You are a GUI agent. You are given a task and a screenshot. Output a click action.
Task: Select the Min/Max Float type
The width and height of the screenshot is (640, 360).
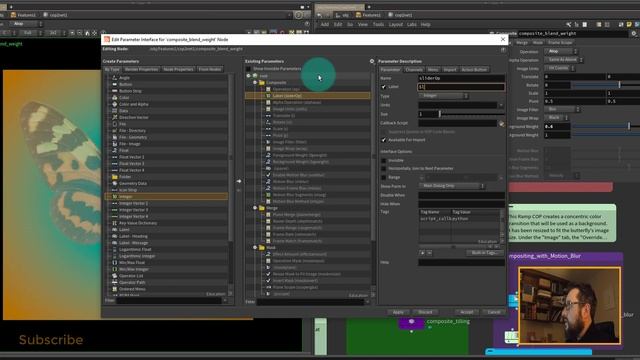pos(132,262)
